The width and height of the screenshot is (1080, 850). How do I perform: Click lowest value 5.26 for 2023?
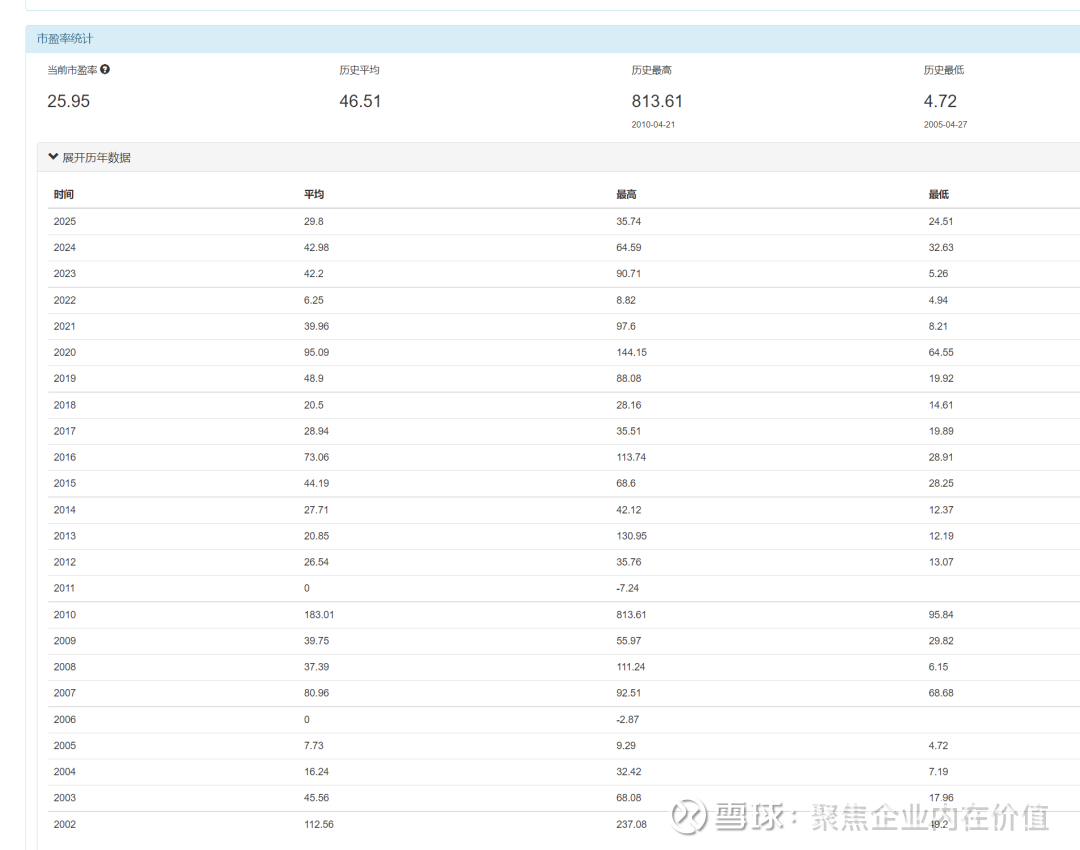(x=938, y=273)
